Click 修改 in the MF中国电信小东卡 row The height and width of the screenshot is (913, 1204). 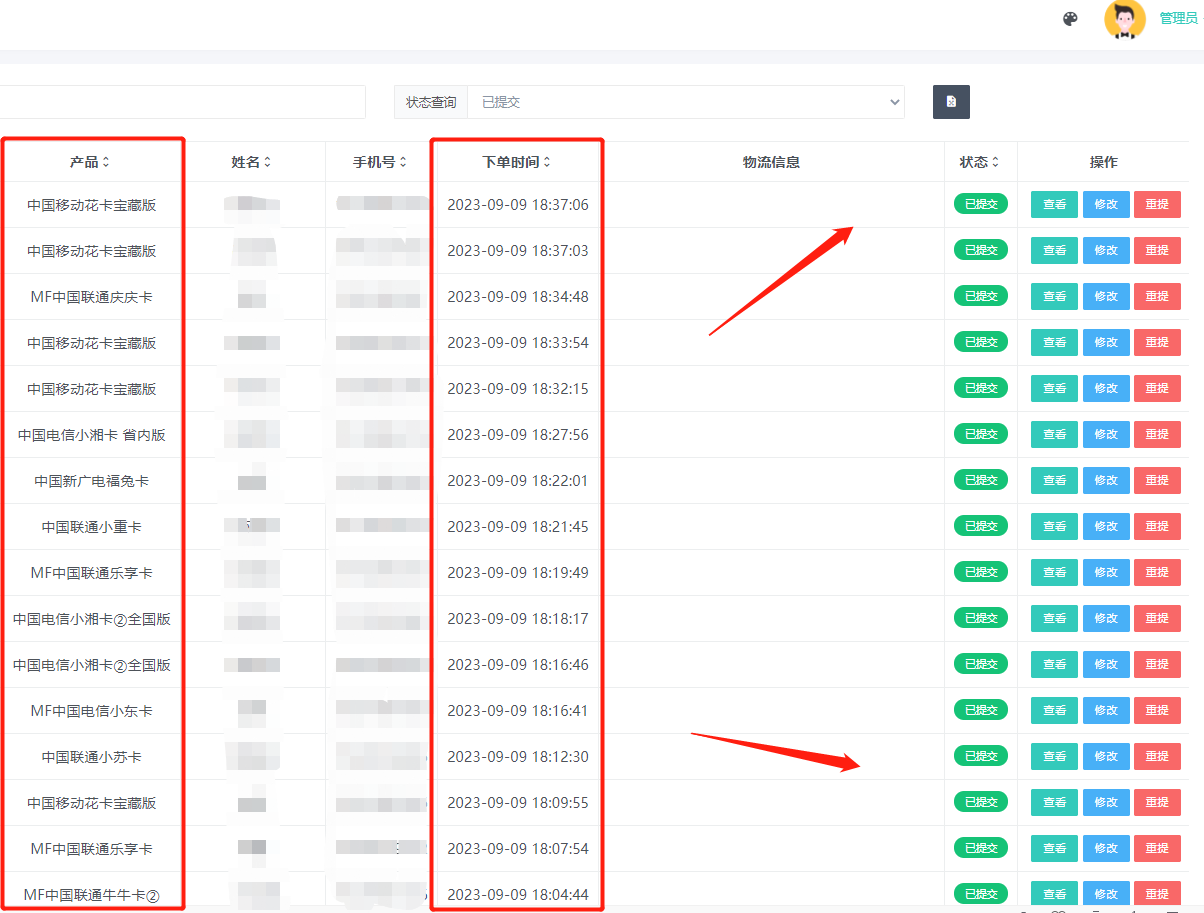click(x=1106, y=711)
